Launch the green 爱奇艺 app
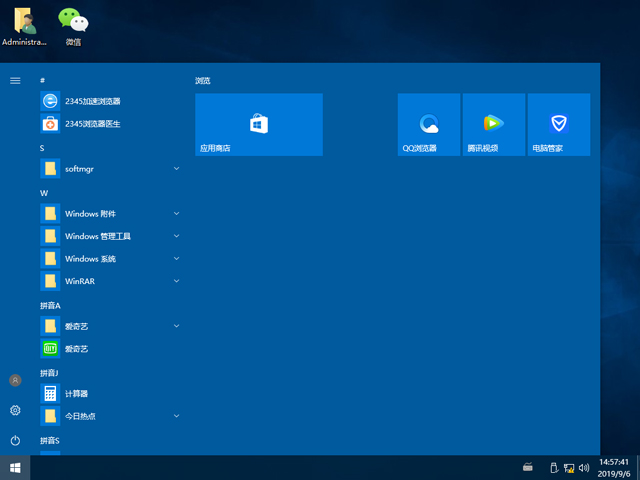Screen dimensions: 640x480 pyautogui.click(x=77, y=349)
